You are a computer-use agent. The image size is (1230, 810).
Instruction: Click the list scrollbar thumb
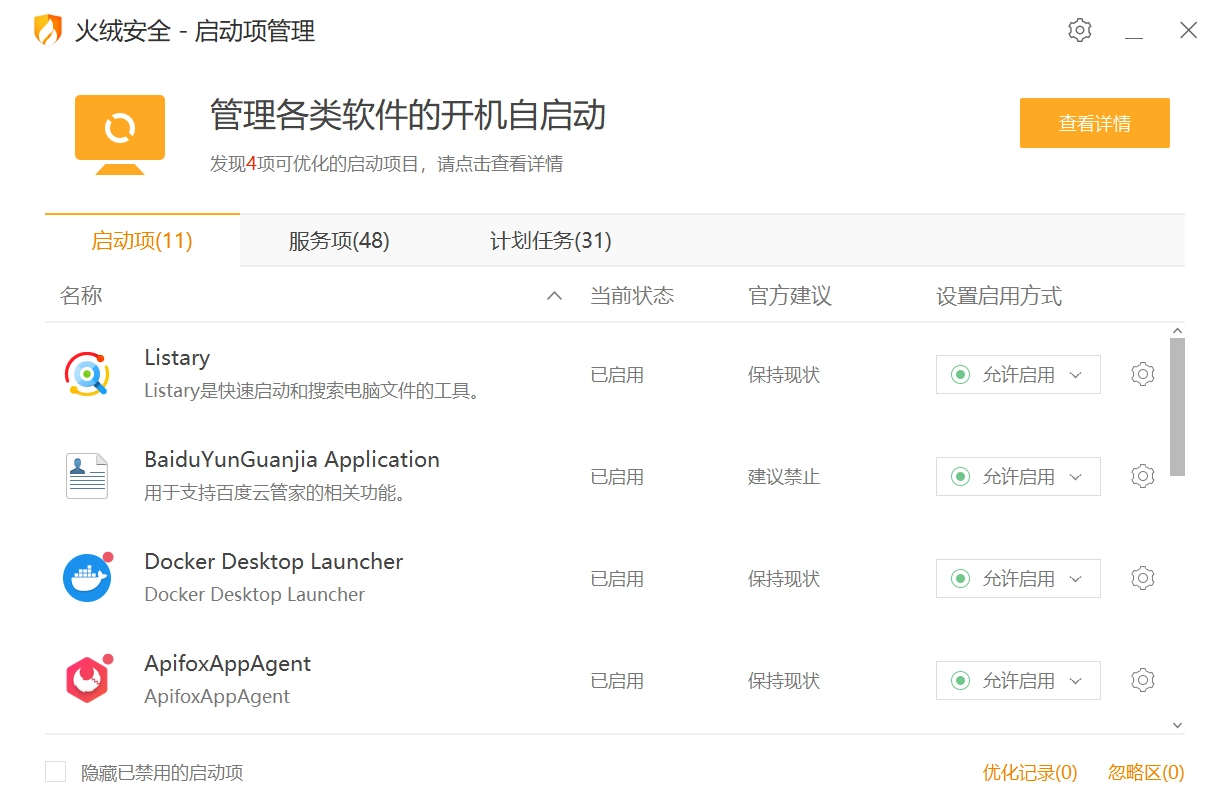tap(1177, 406)
